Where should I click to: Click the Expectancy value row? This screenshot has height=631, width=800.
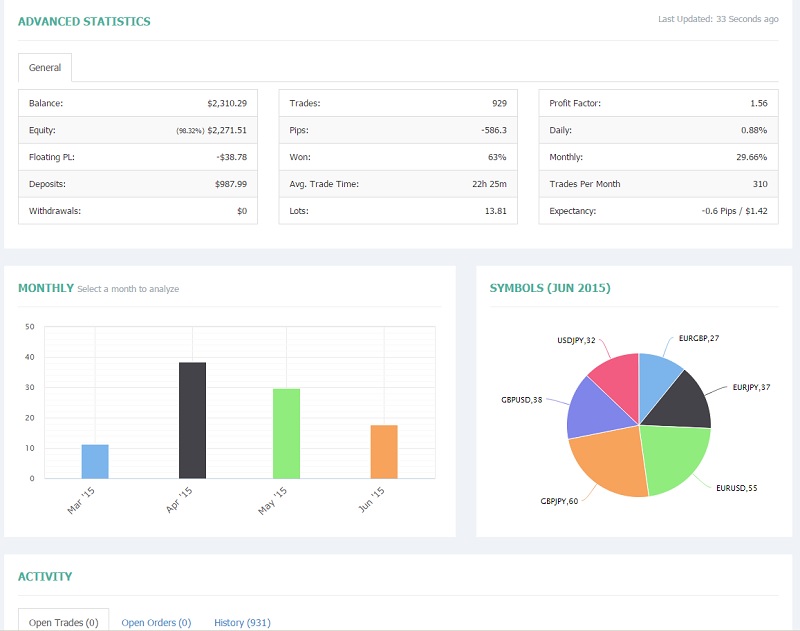(x=658, y=211)
